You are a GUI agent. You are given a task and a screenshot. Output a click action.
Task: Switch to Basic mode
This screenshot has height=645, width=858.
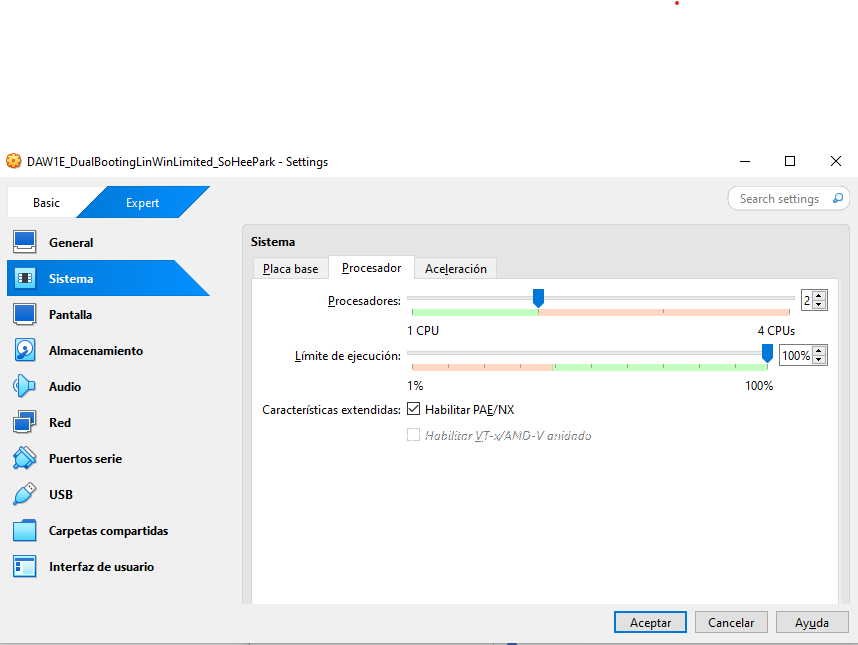tap(47, 202)
